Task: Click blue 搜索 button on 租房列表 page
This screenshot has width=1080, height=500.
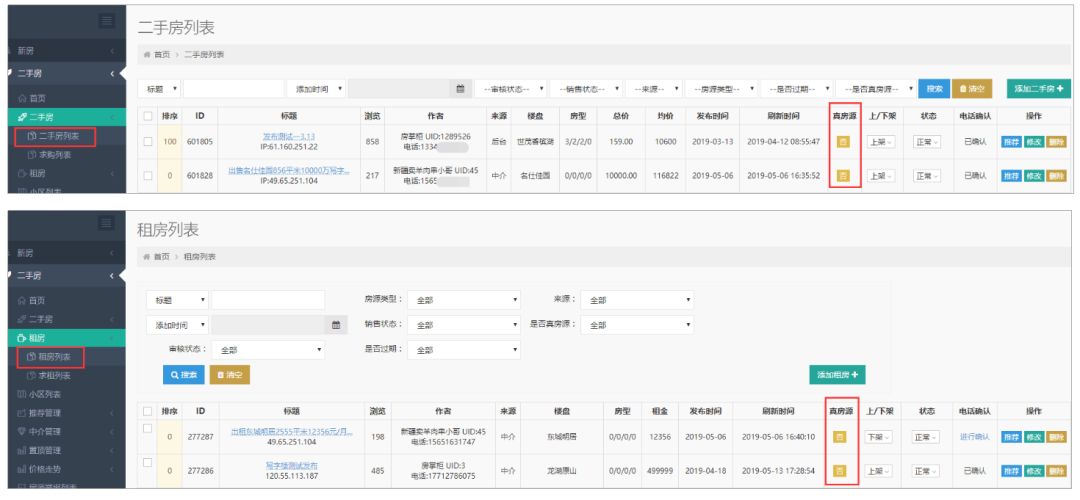Action: click(x=184, y=375)
